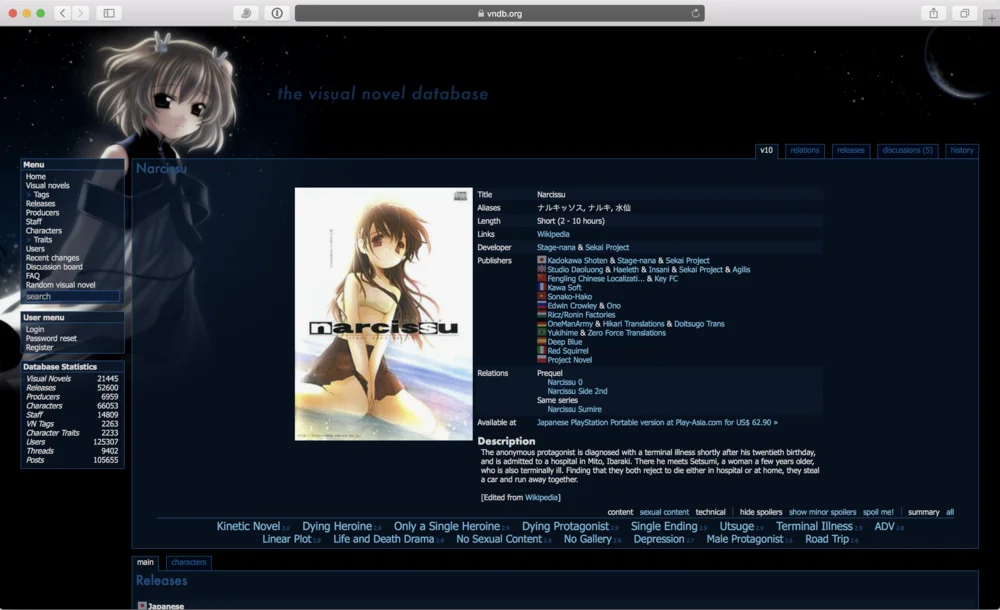Click the sidebar search field
The height and width of the screenshot is (610, 1000).
tap(71, 296)
